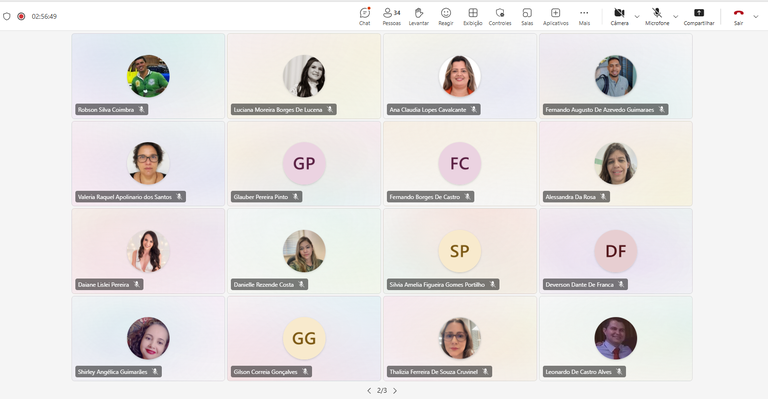This screenshot has width=768, height=399.
Task: Show the Pessoas participants list
Action: (391, 16)
